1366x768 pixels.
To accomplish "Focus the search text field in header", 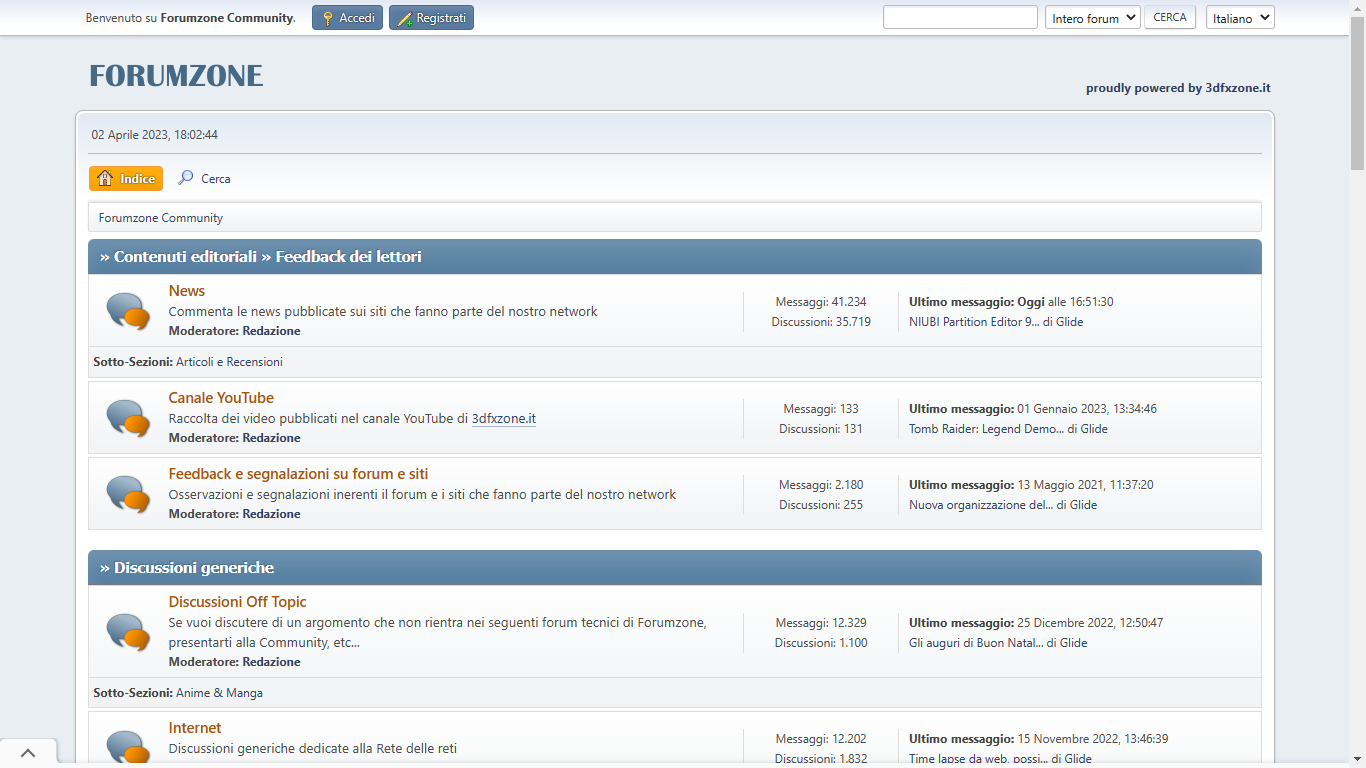I will coord(960,17).
